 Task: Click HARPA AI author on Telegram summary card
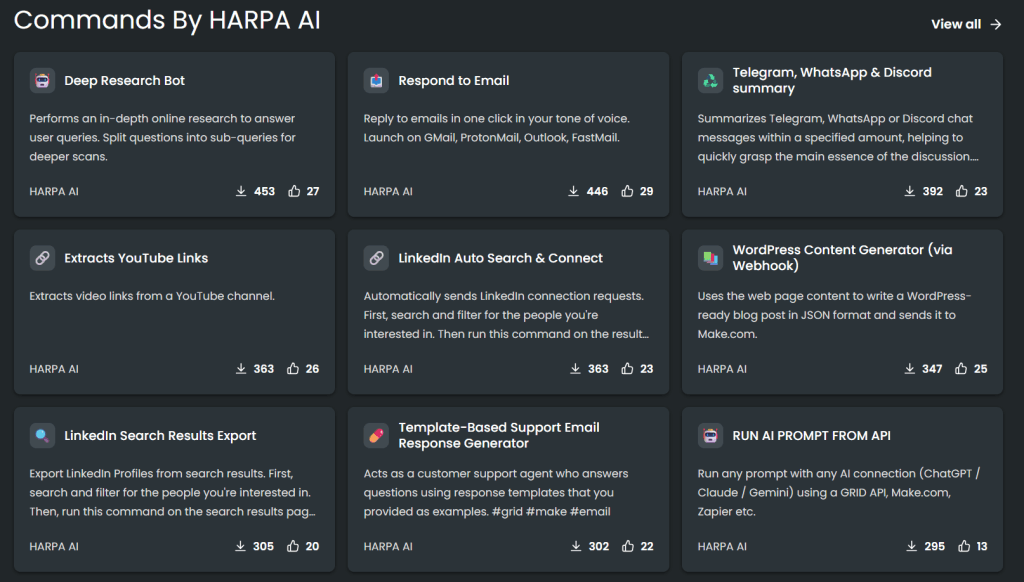click(722, 191)
